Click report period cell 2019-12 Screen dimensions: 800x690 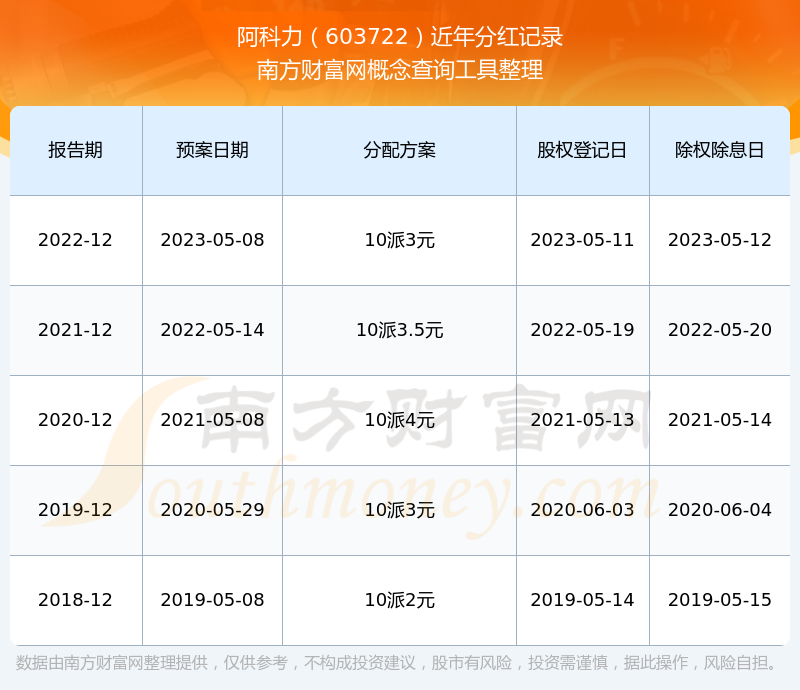pyautogui.click(x=76, y=510)
